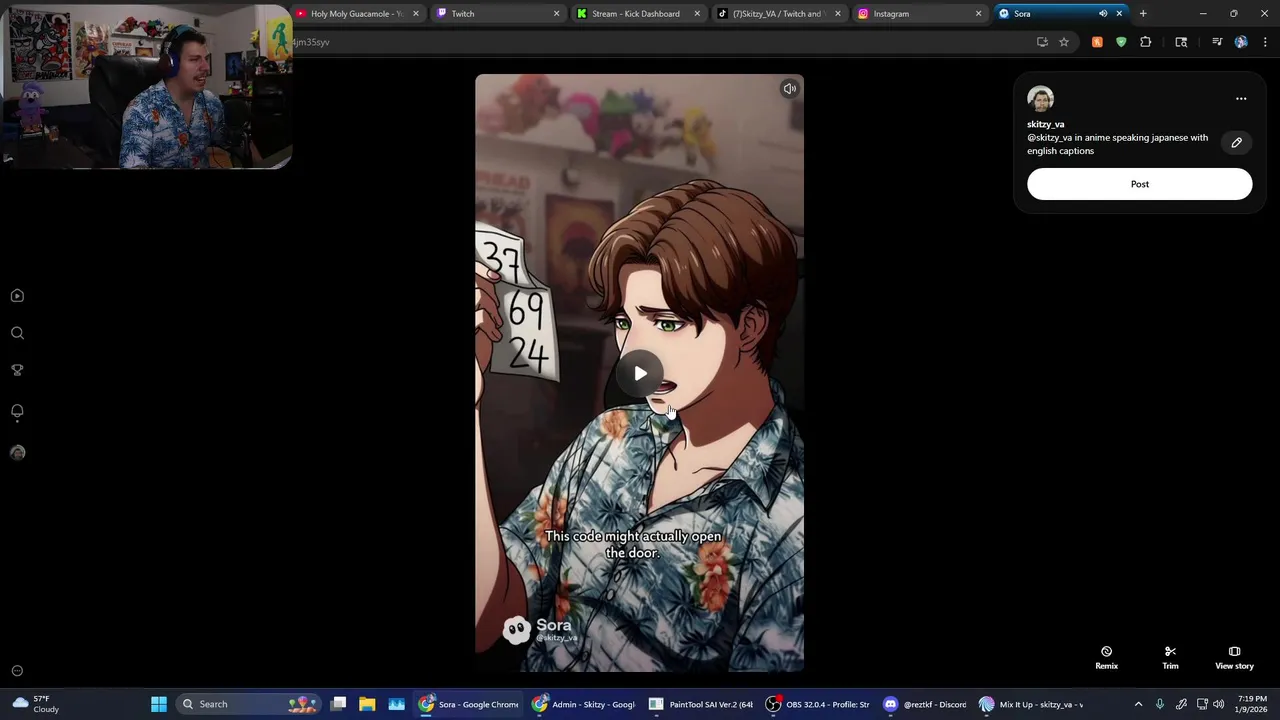The width and height of the screenshot is (1280, 720).
Task: Play the Sora anime video
Action: 640,373
